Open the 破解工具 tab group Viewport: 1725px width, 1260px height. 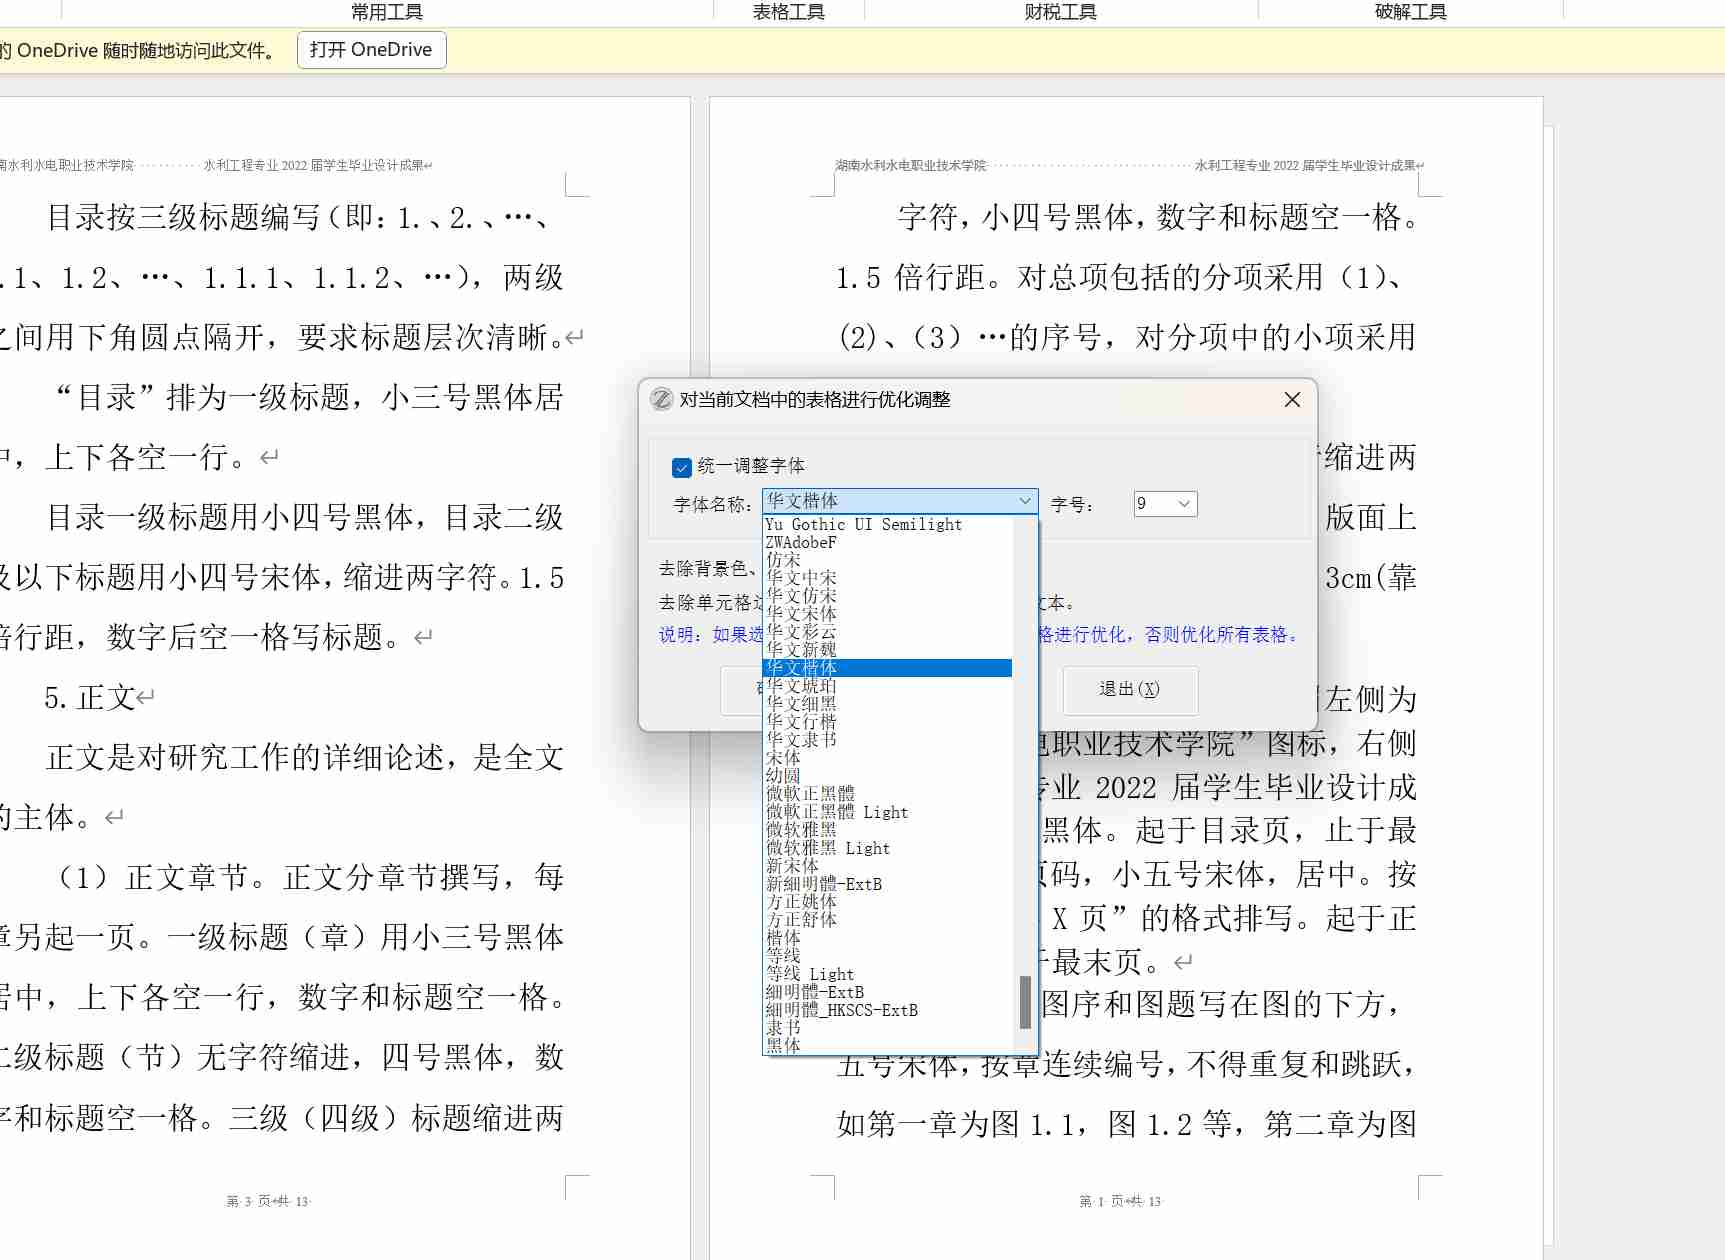[1410, 12]
